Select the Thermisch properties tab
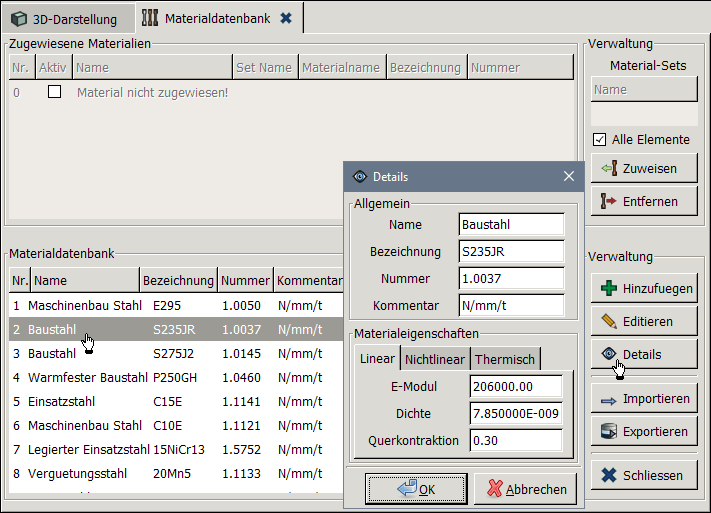This screenshot has height=513, width=711. tap(505, 359)
